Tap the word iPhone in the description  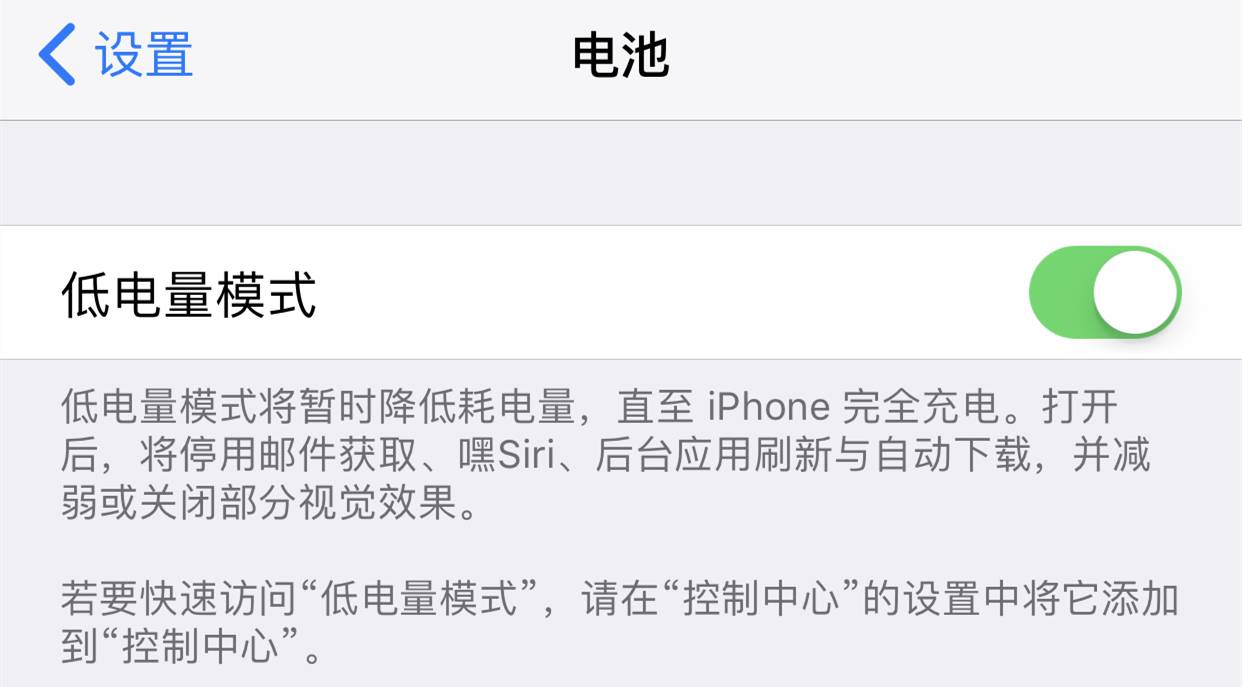point(768,407)
